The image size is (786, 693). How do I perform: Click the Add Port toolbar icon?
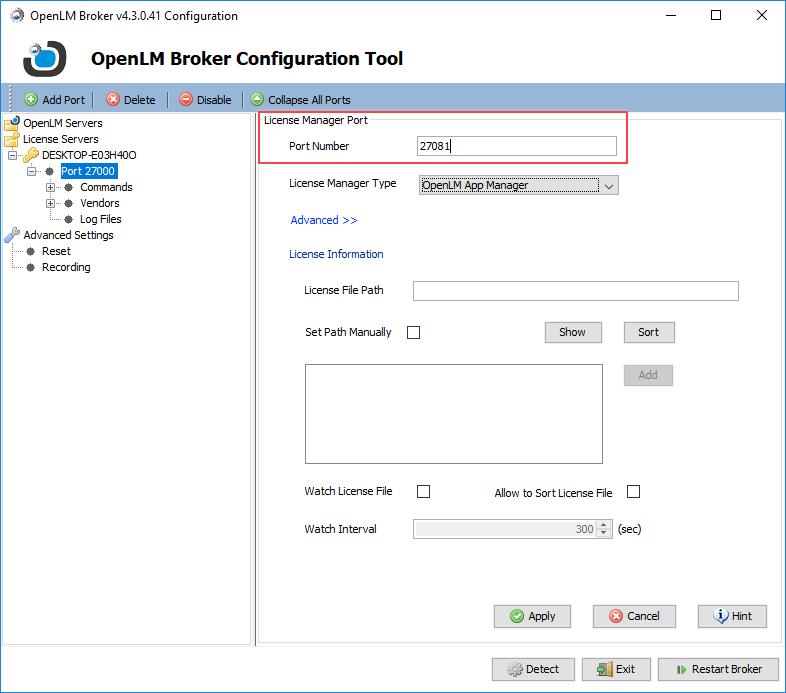31,100
